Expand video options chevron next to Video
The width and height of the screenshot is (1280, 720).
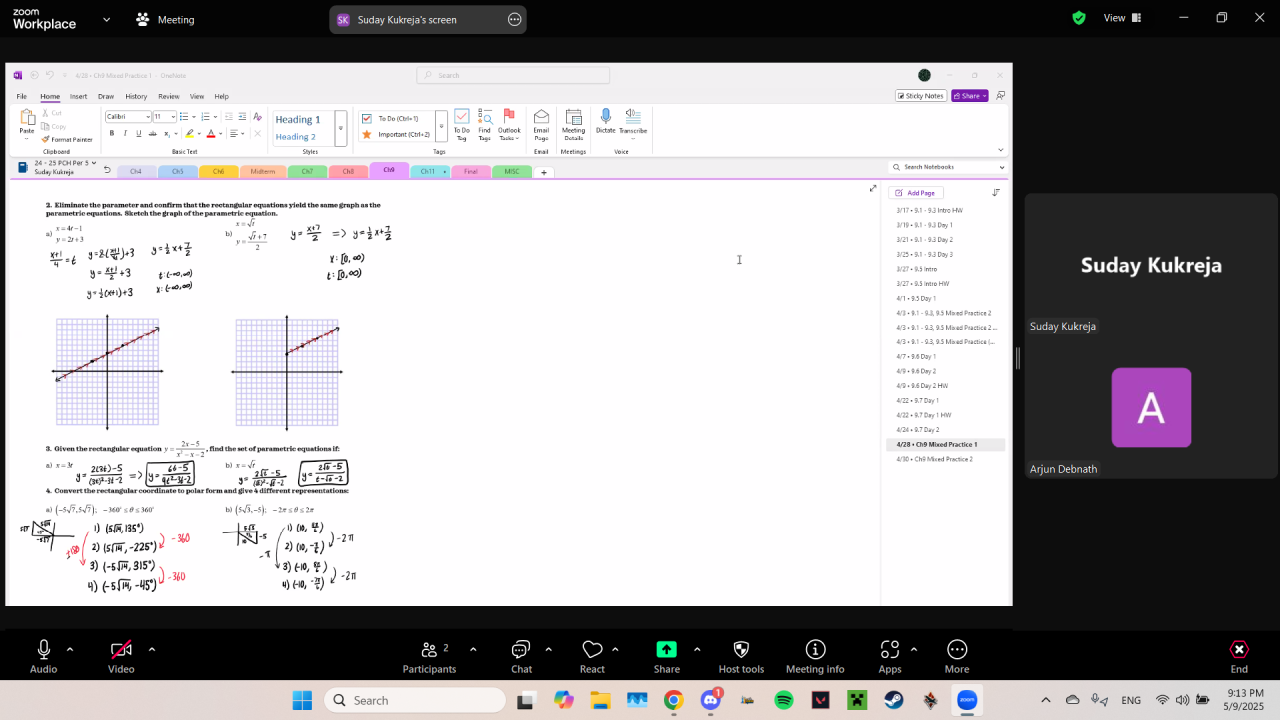coord(152,649)
